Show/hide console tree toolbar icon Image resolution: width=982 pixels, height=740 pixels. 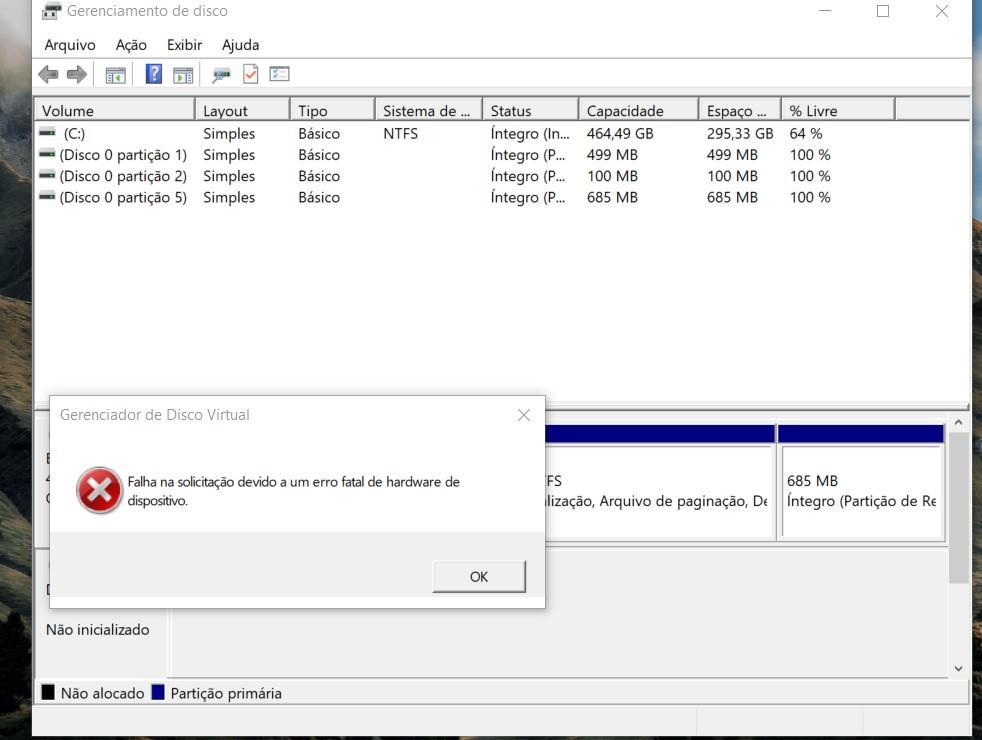[115, 75]
